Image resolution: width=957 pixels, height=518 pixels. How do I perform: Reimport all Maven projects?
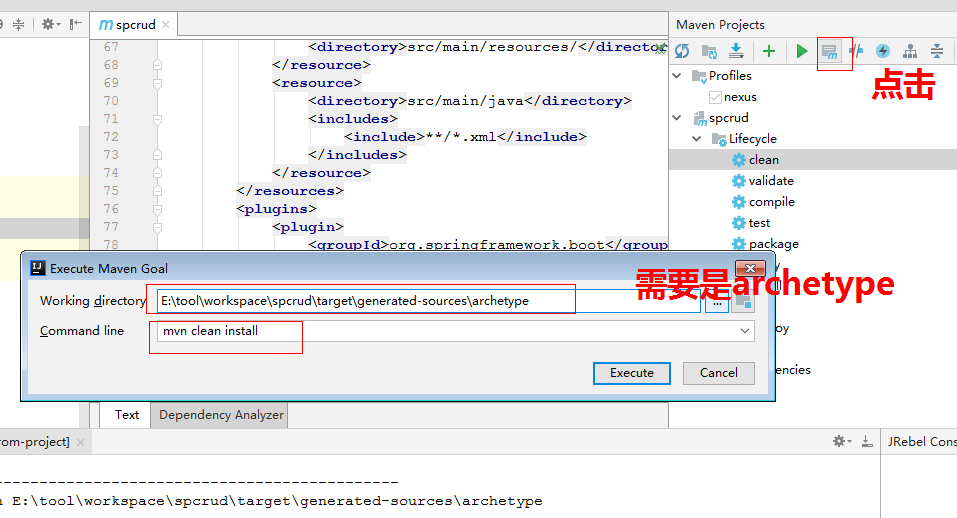click(682, 51)
